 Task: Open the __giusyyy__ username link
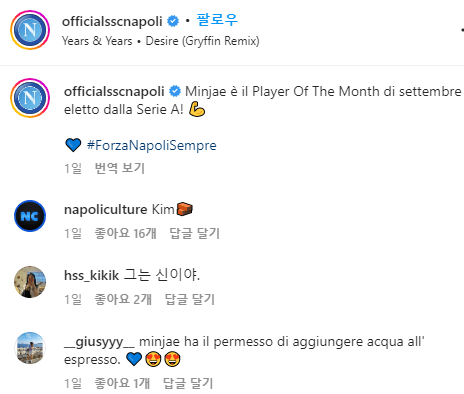pyautogui.click(x=99, y=342)
